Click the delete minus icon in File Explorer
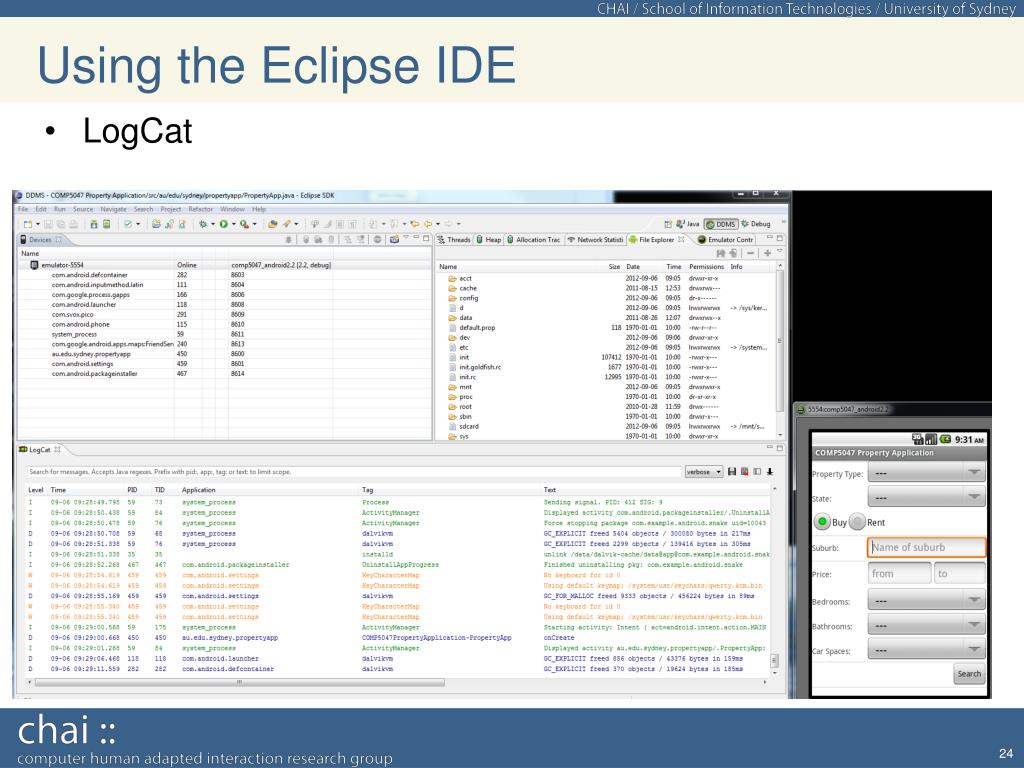This screenshot has width=1024, height=768. coord(751,253)
